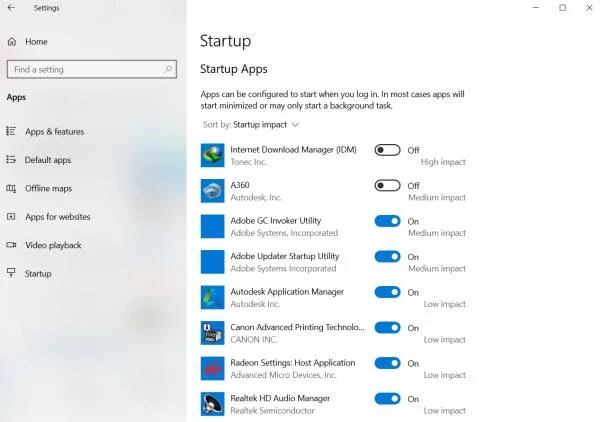The image size is (600, 422).
Task: Click the Offline maps icon
Action: coord(11,188)
